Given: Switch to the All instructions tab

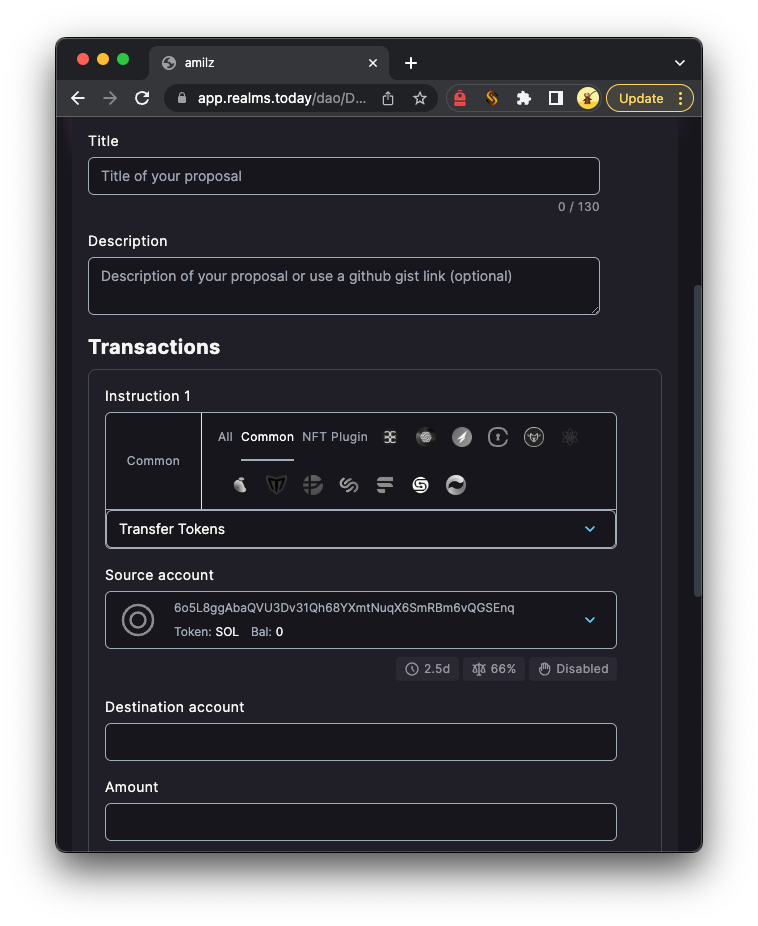Looking at the screenshot, I should coord(225,437).
